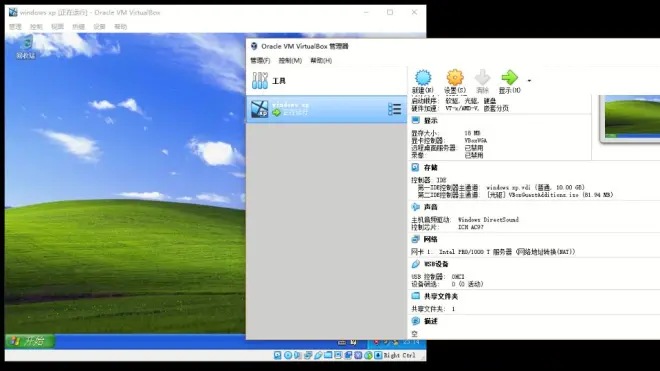This screenshot has width=660, height=371.
Task: Click shared folders icon in VM status bar
Action: tap(328, 355)
